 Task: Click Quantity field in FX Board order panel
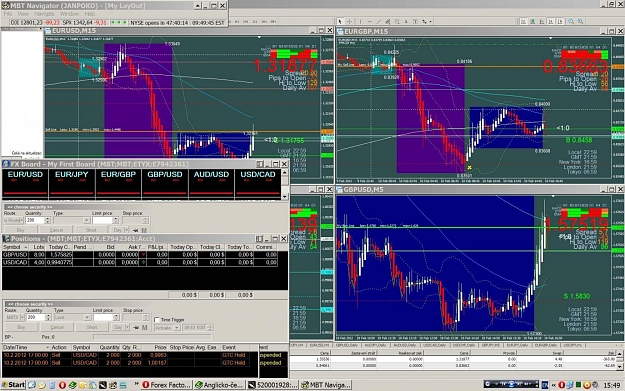(x=35, y=220)
